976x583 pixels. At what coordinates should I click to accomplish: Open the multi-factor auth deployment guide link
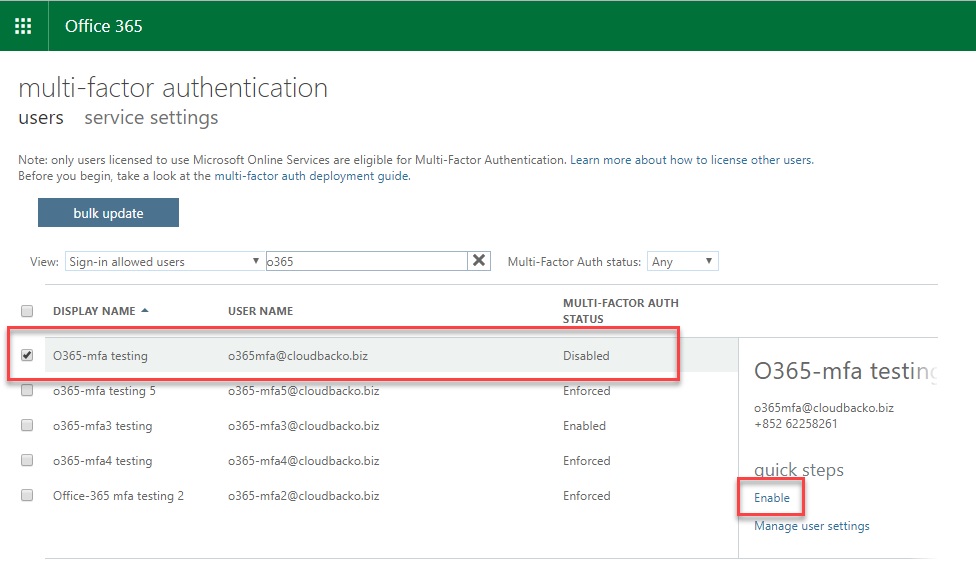click(x=312, y=176)
